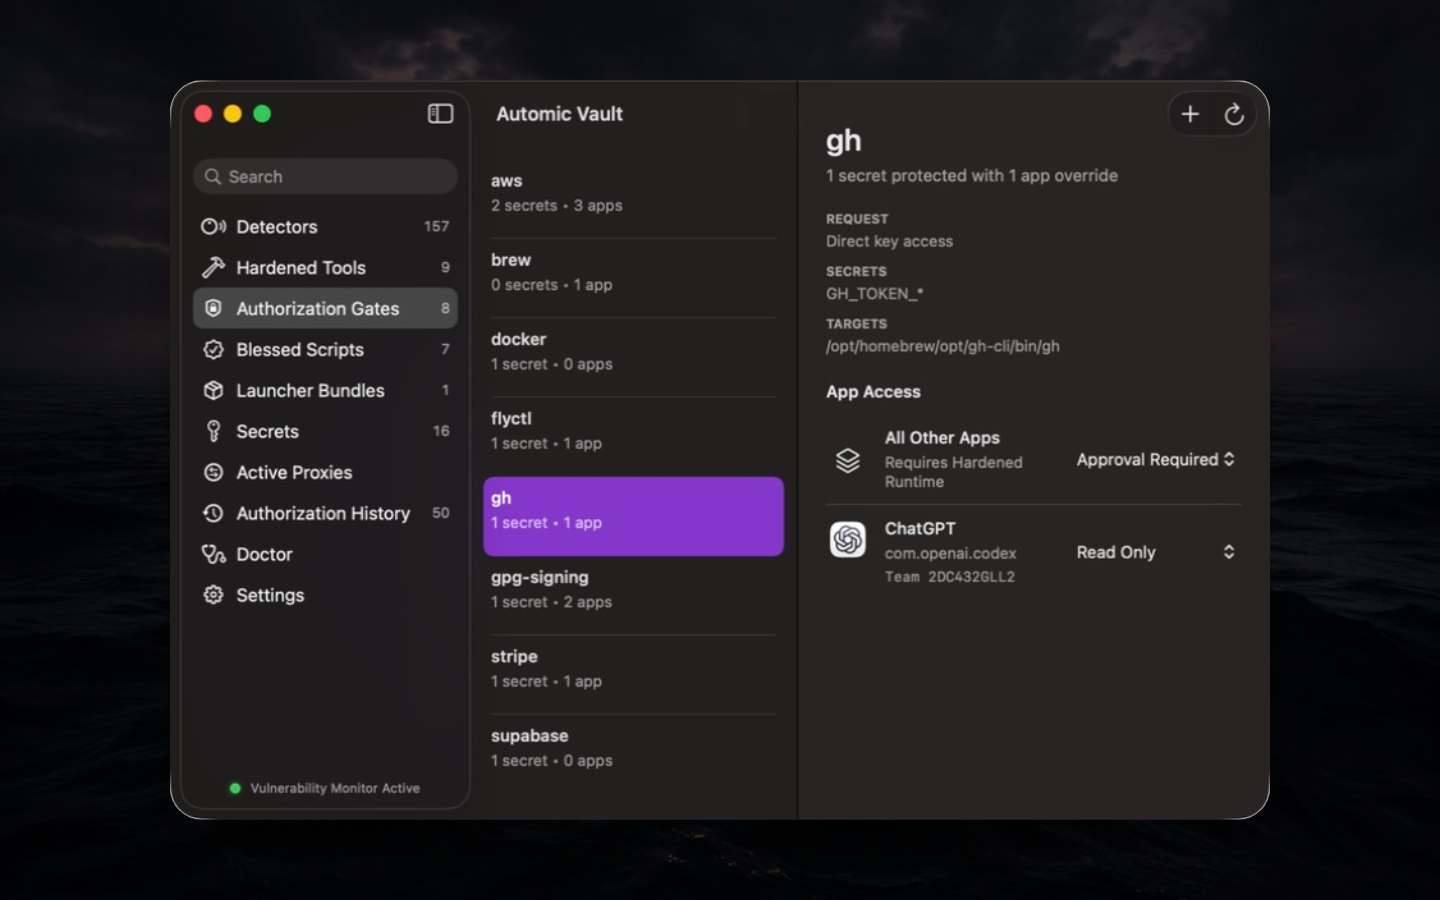Click the Team 2DC432GLL2 label

coord(950,577)
